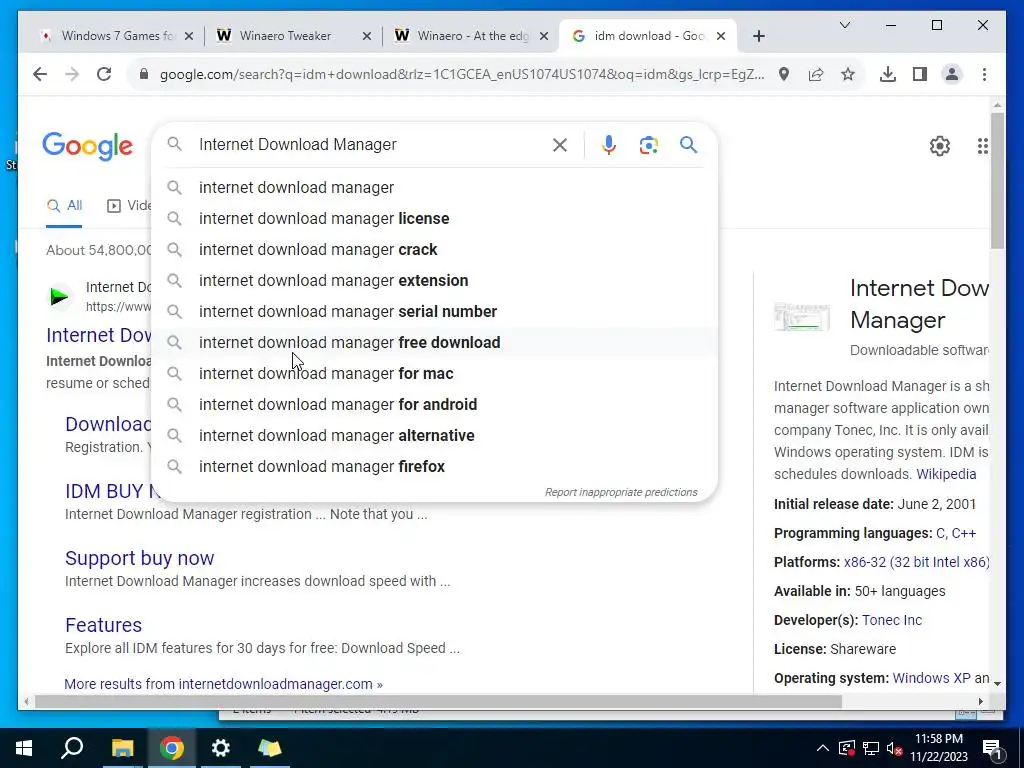
Task: Choose suggestion 'internet download manager alternative'
Action: point(434,436)
